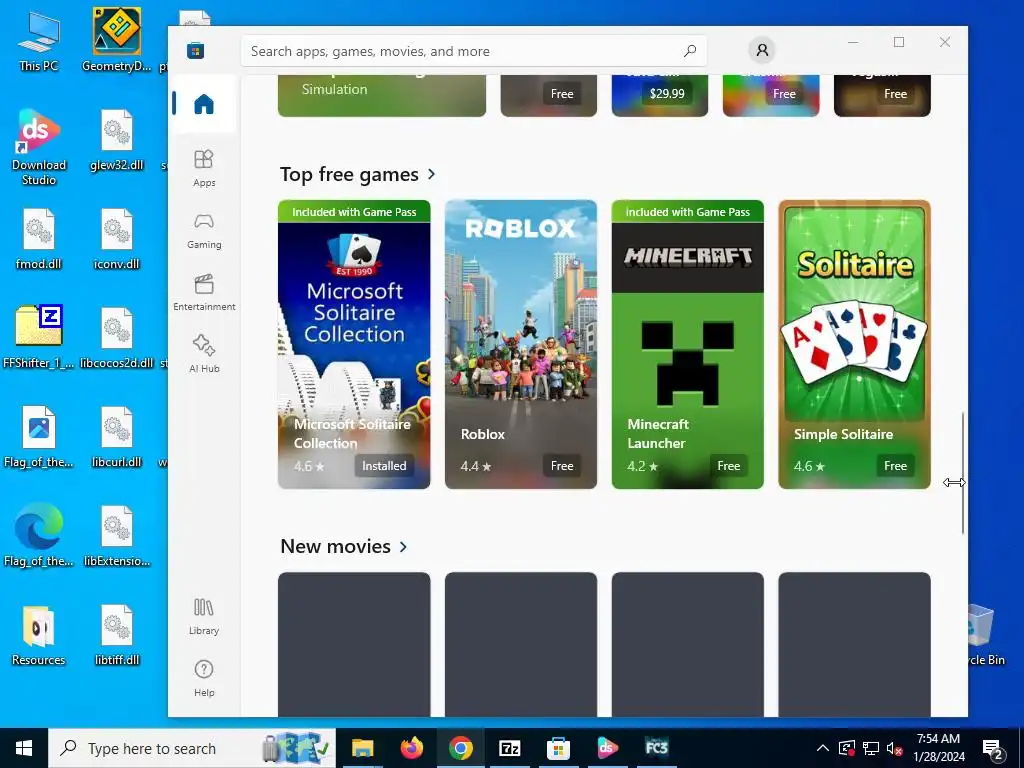Screen dimensions: 1024x768
Task: Open File Explorer from the taskbar
Action: click(362, 748)
